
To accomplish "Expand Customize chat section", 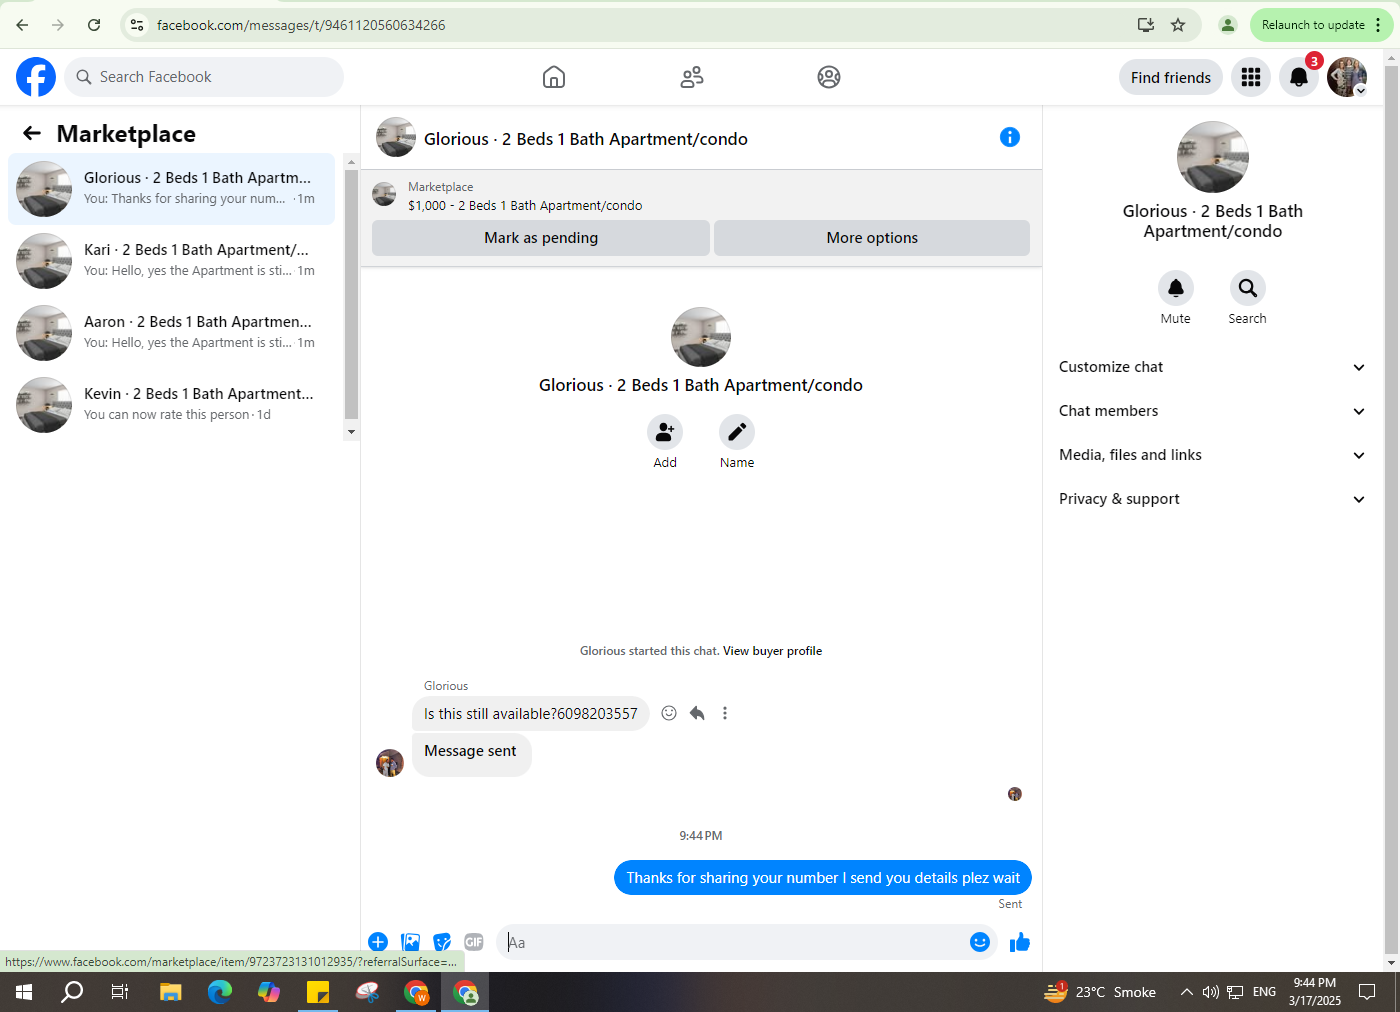I will click(1212, 367).
